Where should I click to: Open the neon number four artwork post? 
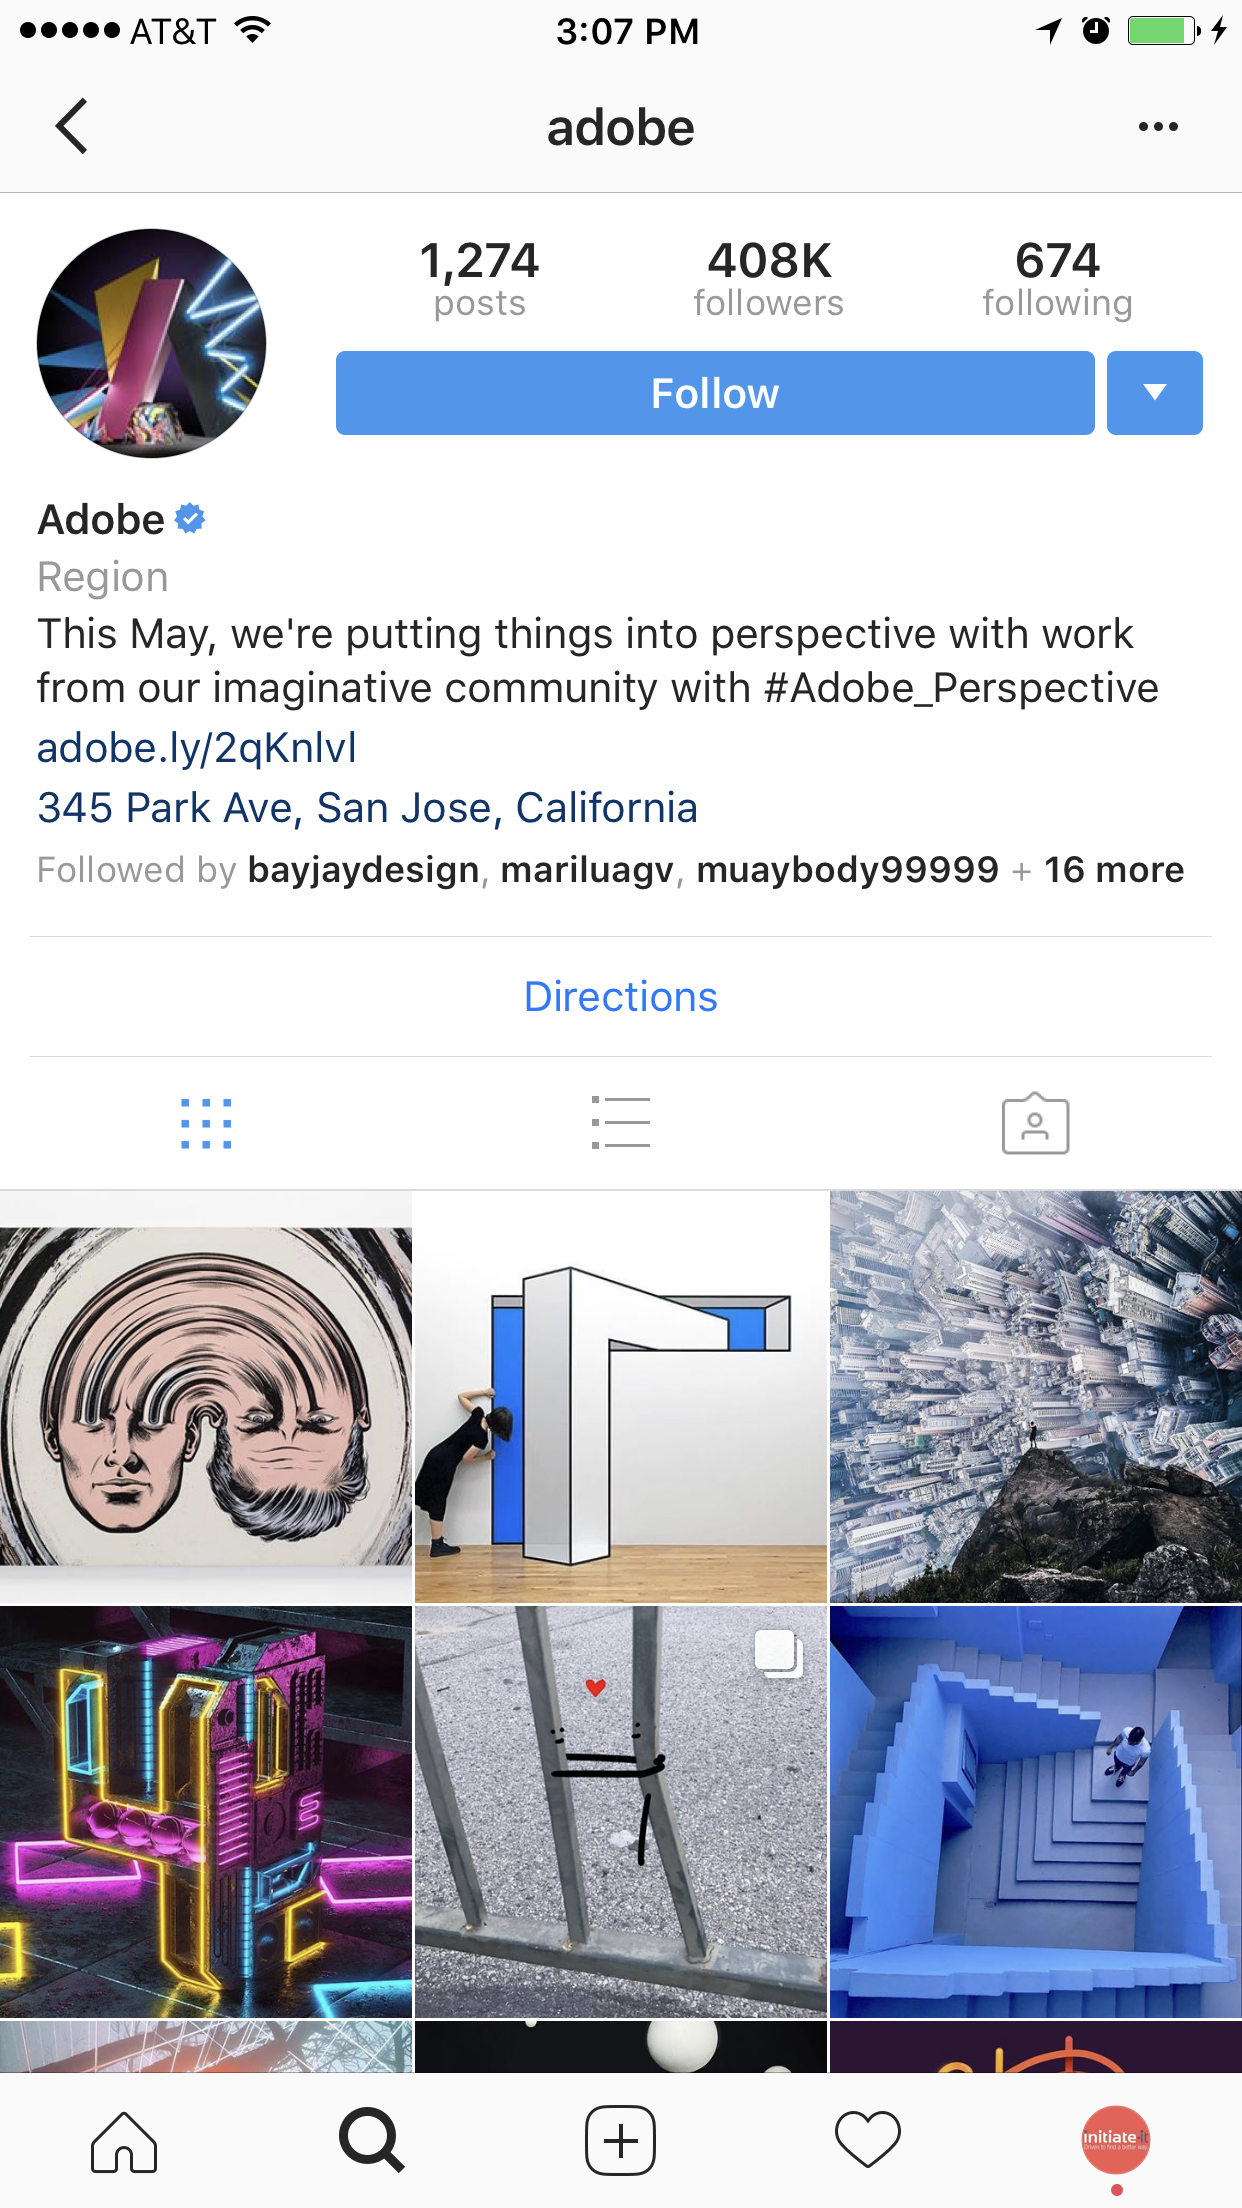click(x=206, y=1812)
